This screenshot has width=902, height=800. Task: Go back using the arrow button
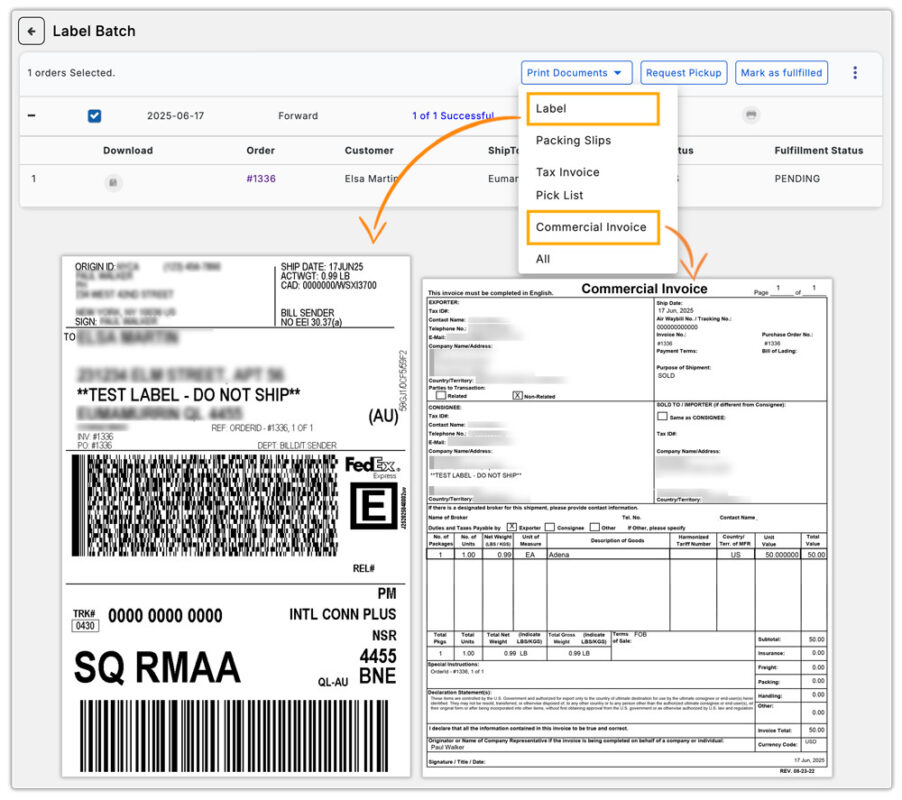pos(31,31)
